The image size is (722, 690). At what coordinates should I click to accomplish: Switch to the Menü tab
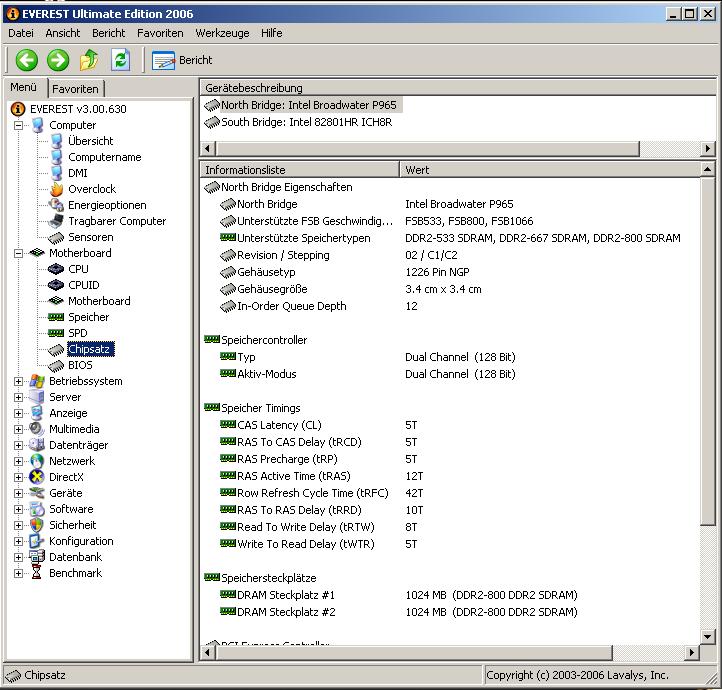(x=24, y=87)
